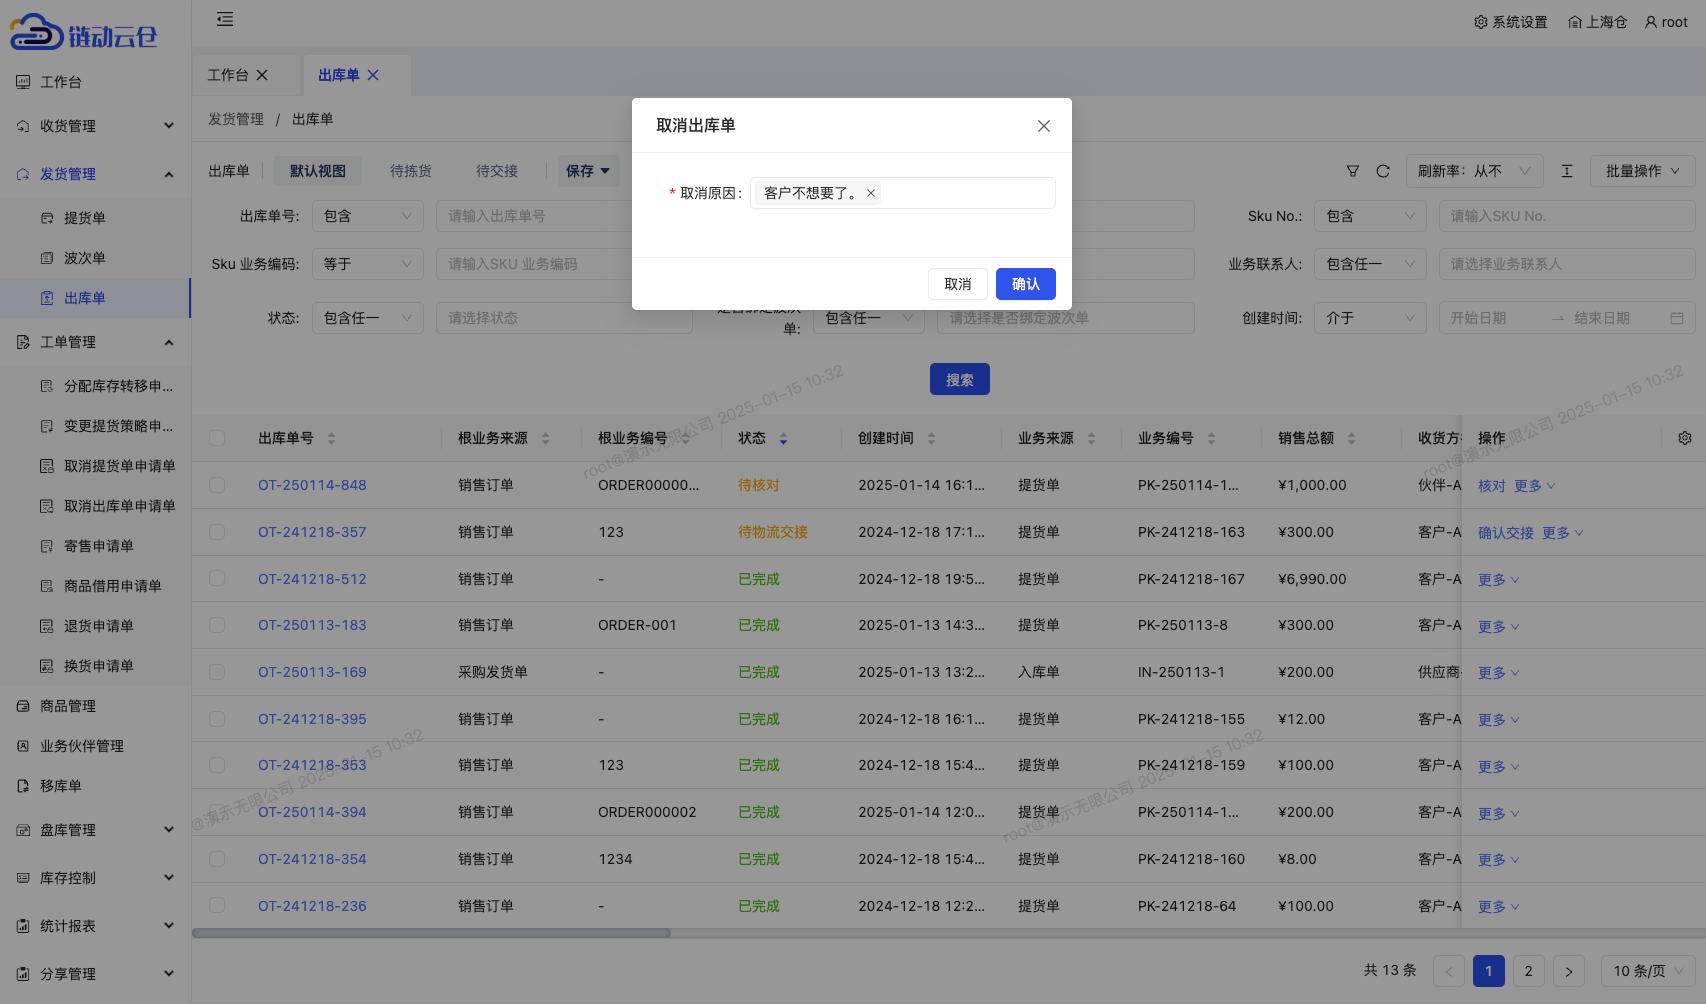Viewport: 1706px width, 1004px height.
Task: Click the row height adjustment icon
Action: click(1566, 171)
